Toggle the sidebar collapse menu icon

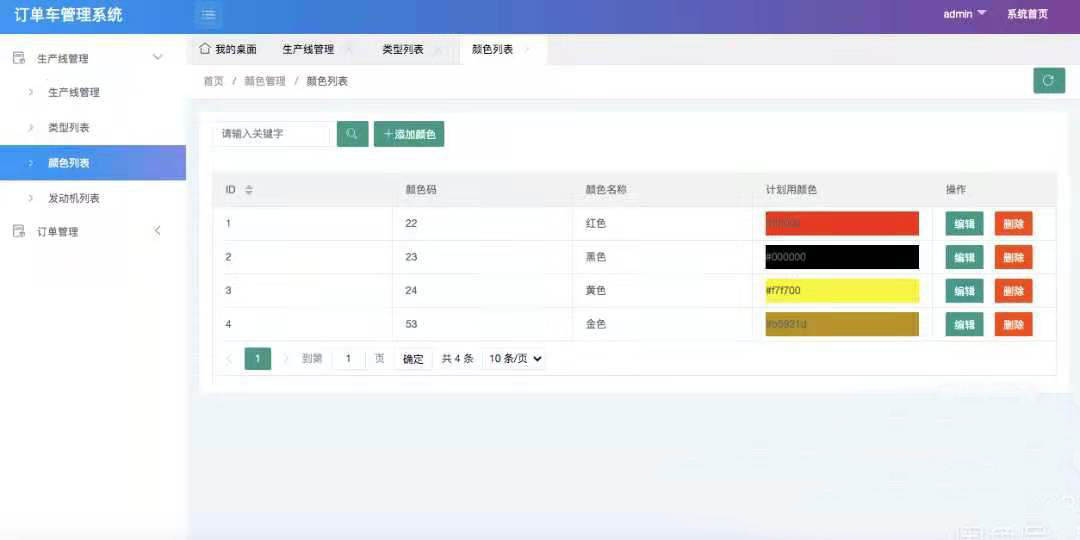(x=208, y=15)
